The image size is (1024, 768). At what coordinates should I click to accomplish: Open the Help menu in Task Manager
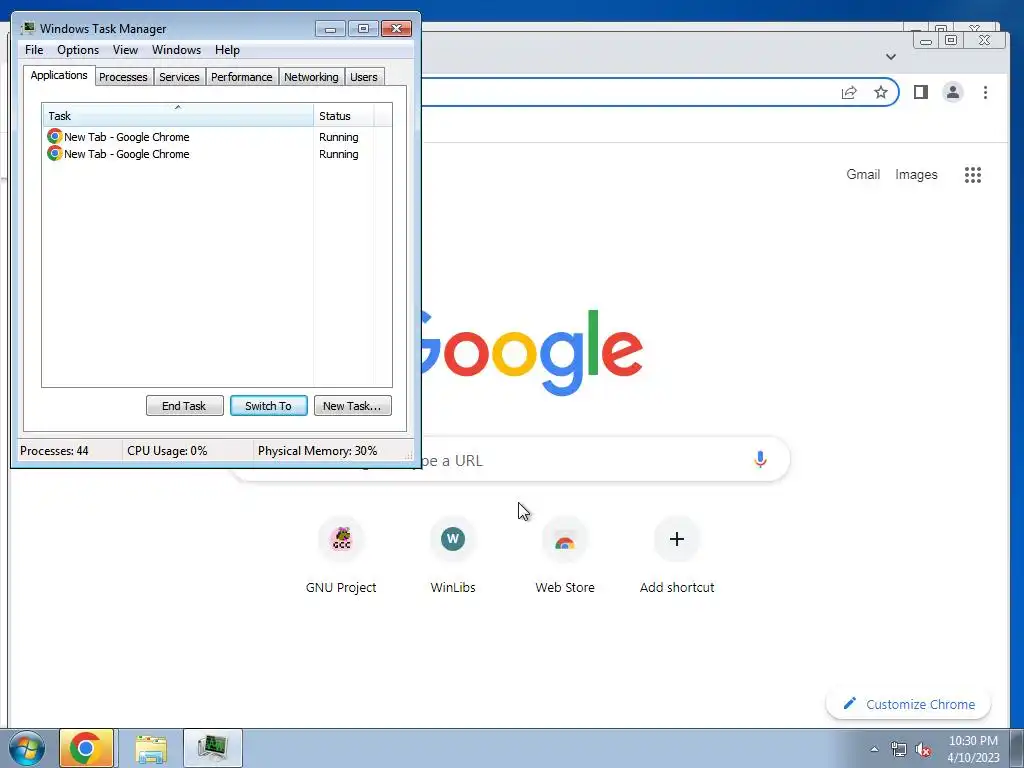tap(227, 50)
